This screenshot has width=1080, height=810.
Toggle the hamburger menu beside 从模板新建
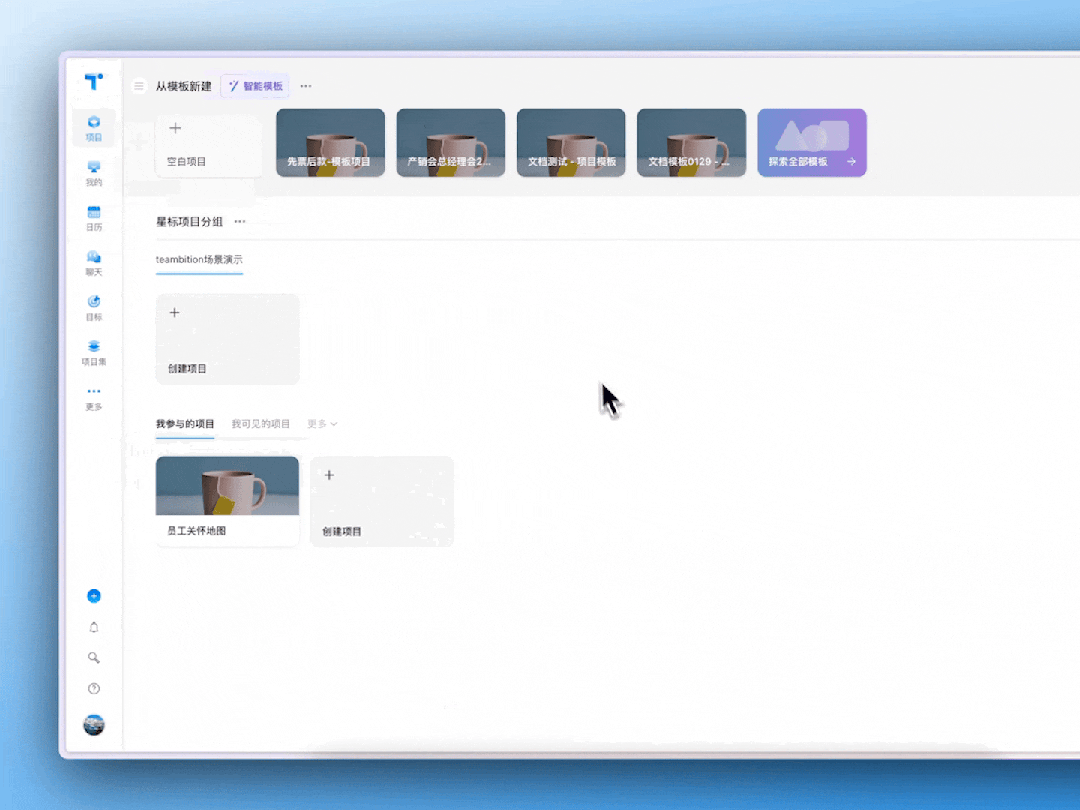coord(139,86)
